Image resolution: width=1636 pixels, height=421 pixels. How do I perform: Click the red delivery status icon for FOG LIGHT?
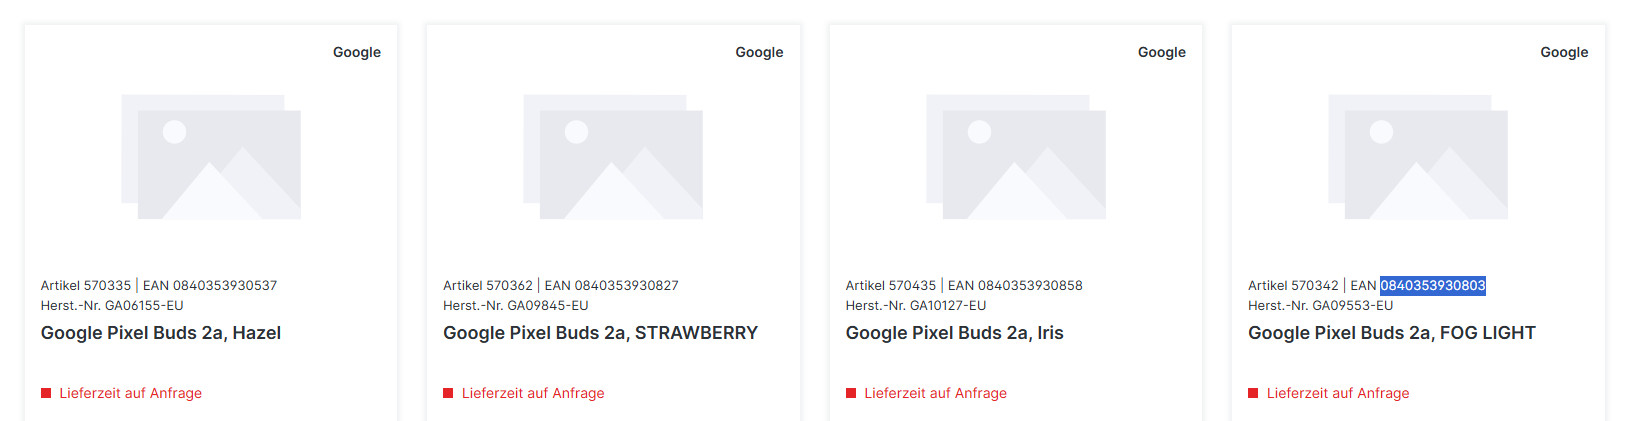coord(1253,393)
